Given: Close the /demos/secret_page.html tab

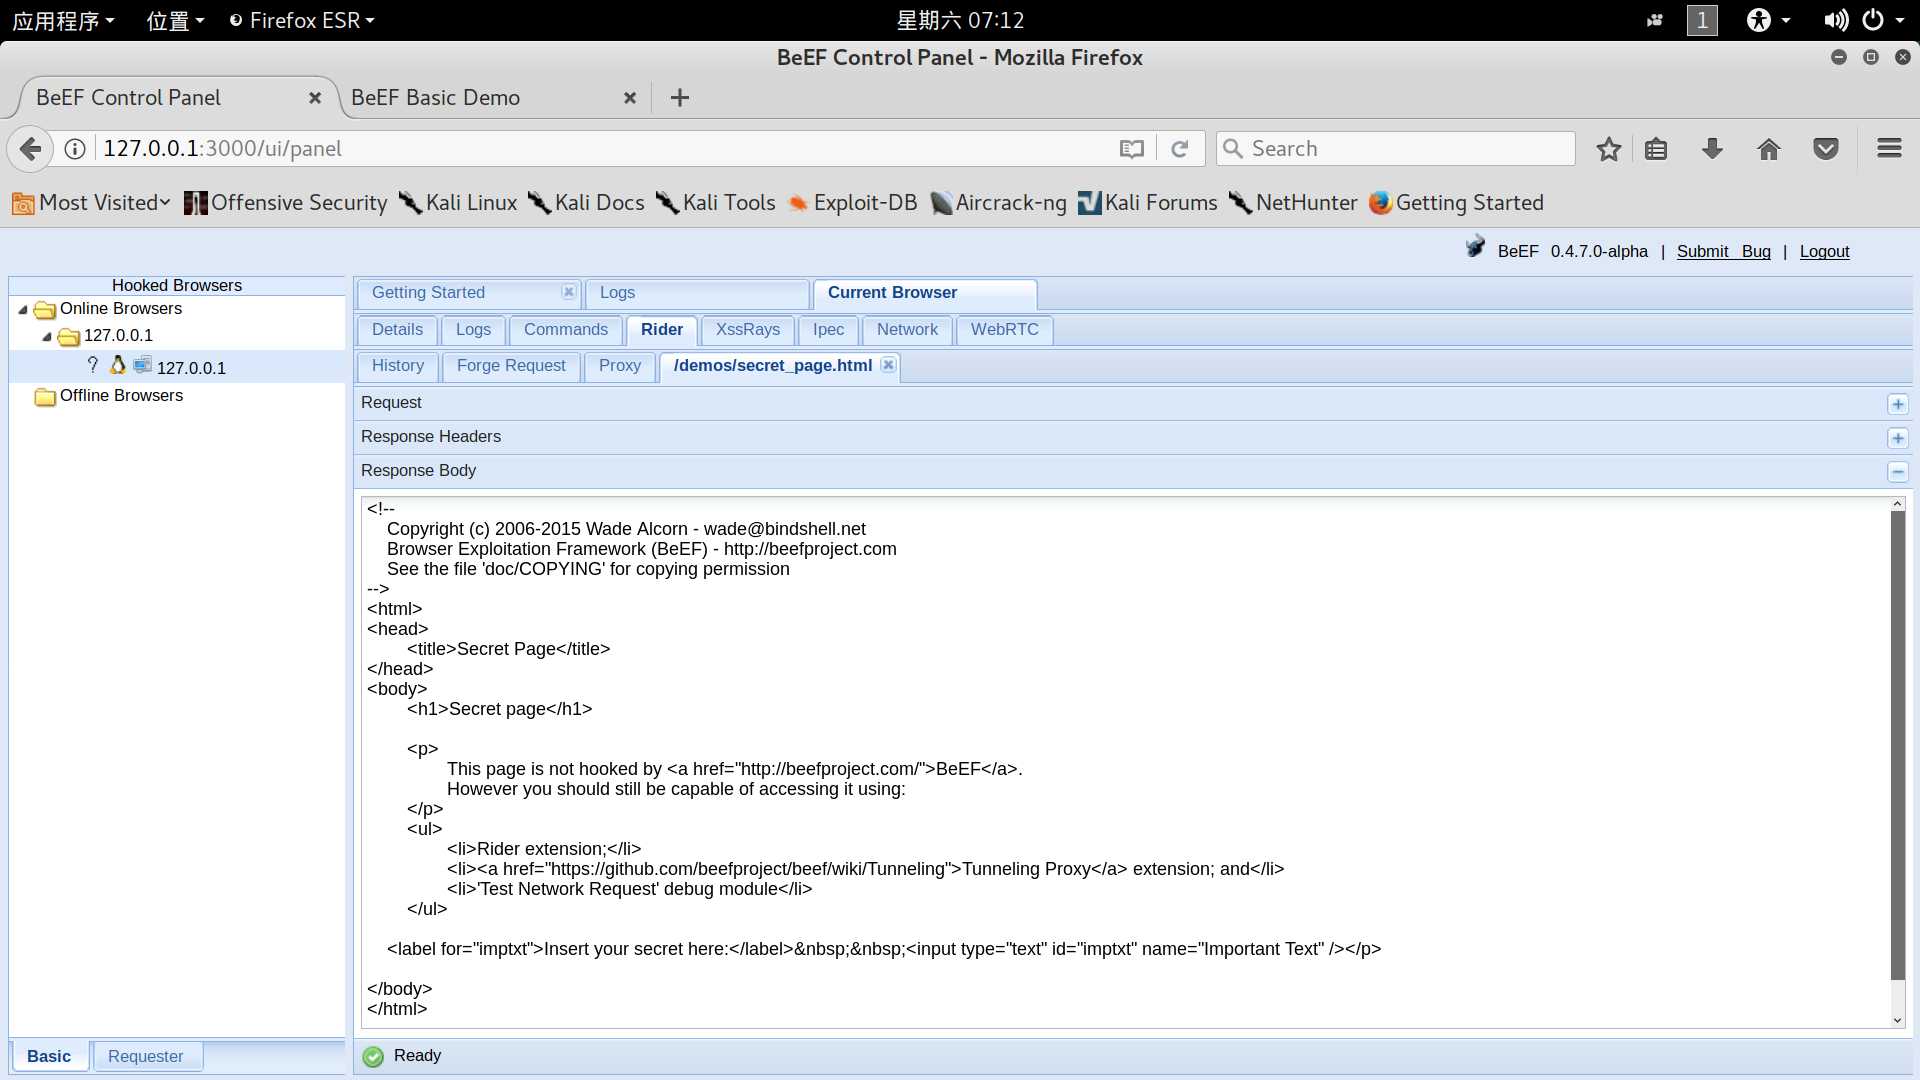Looking at the screenshot, I should (x=887, y=365).
